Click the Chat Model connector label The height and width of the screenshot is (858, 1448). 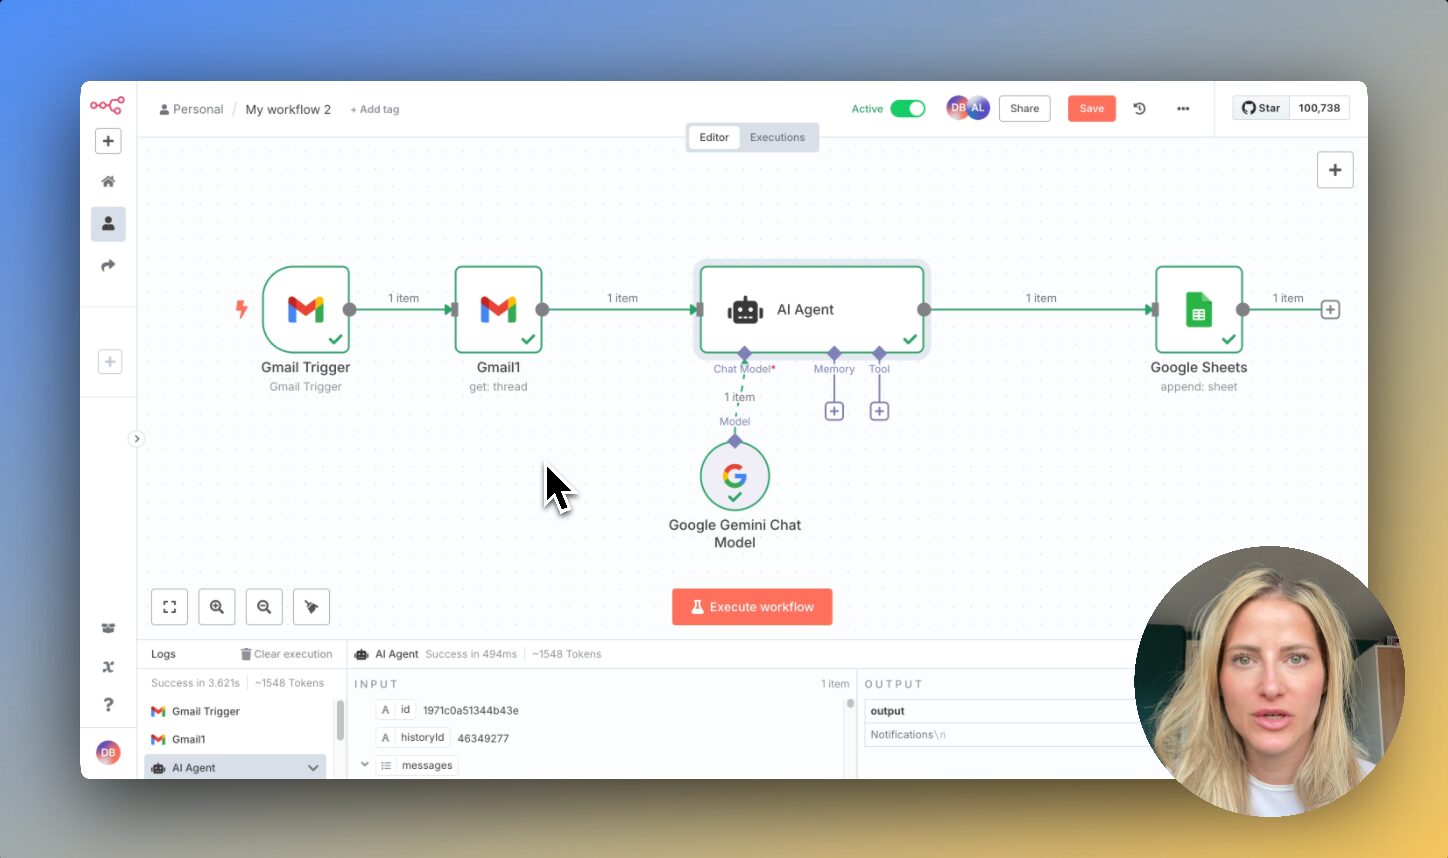744,369
